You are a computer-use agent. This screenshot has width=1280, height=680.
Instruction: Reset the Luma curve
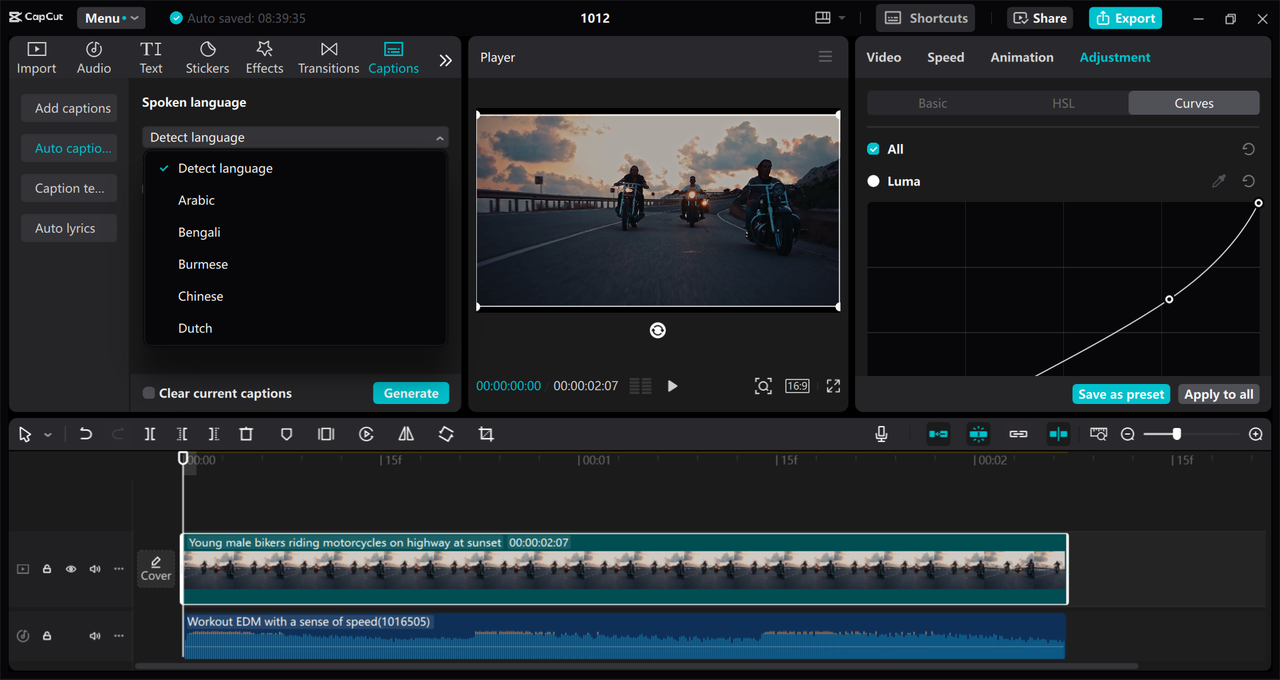(x=1248, y=181)
